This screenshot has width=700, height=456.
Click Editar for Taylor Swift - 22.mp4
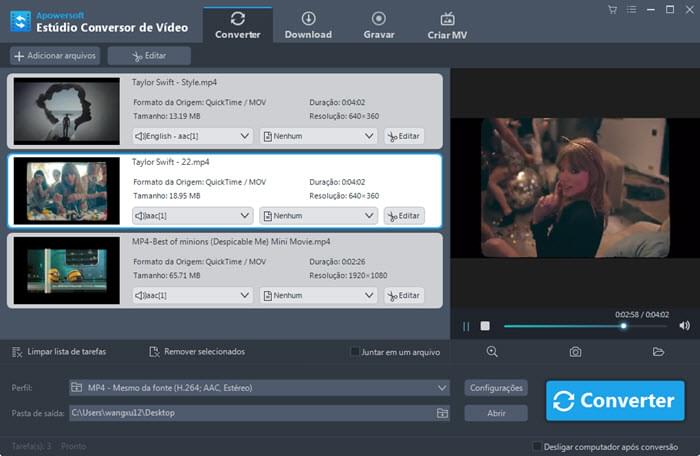pos(404,216)
